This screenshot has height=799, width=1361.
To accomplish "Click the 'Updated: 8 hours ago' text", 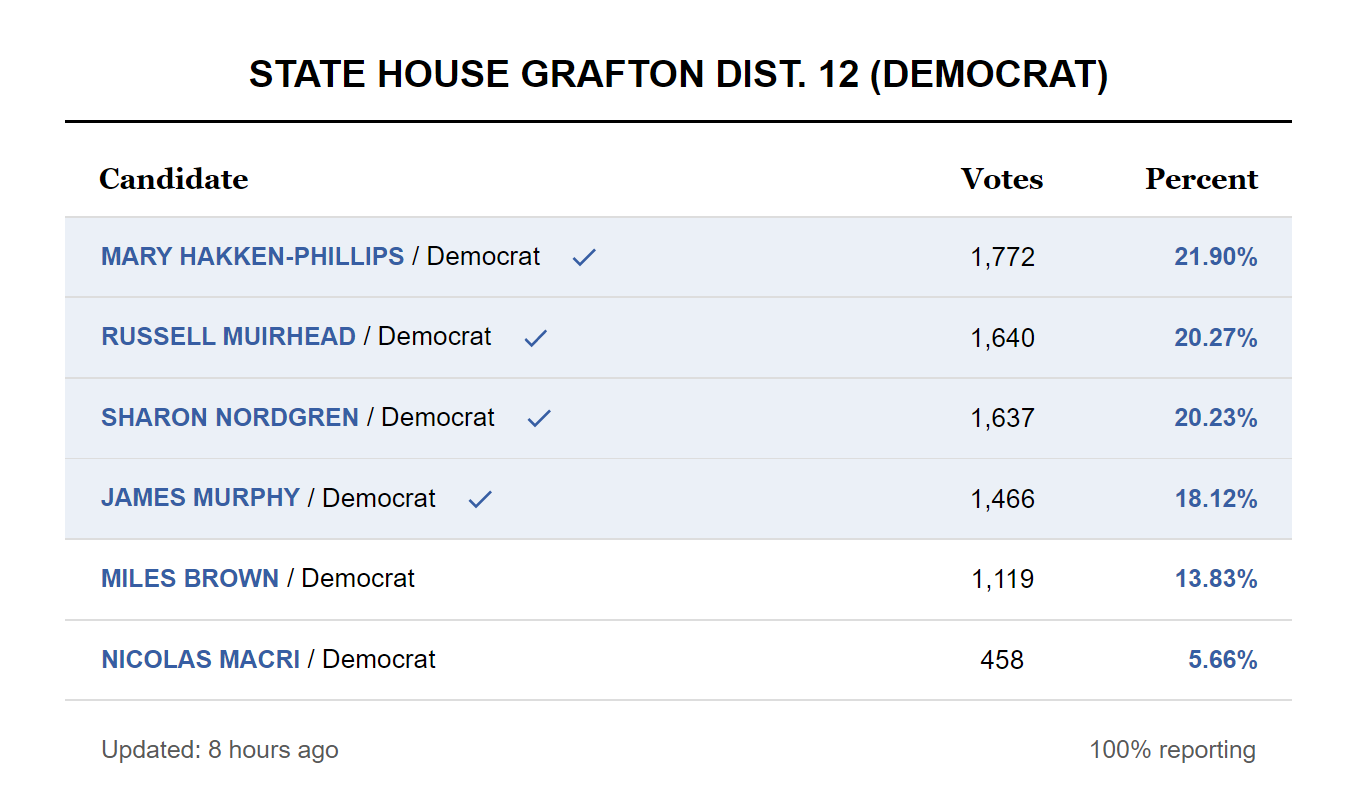I will [220, 749].
